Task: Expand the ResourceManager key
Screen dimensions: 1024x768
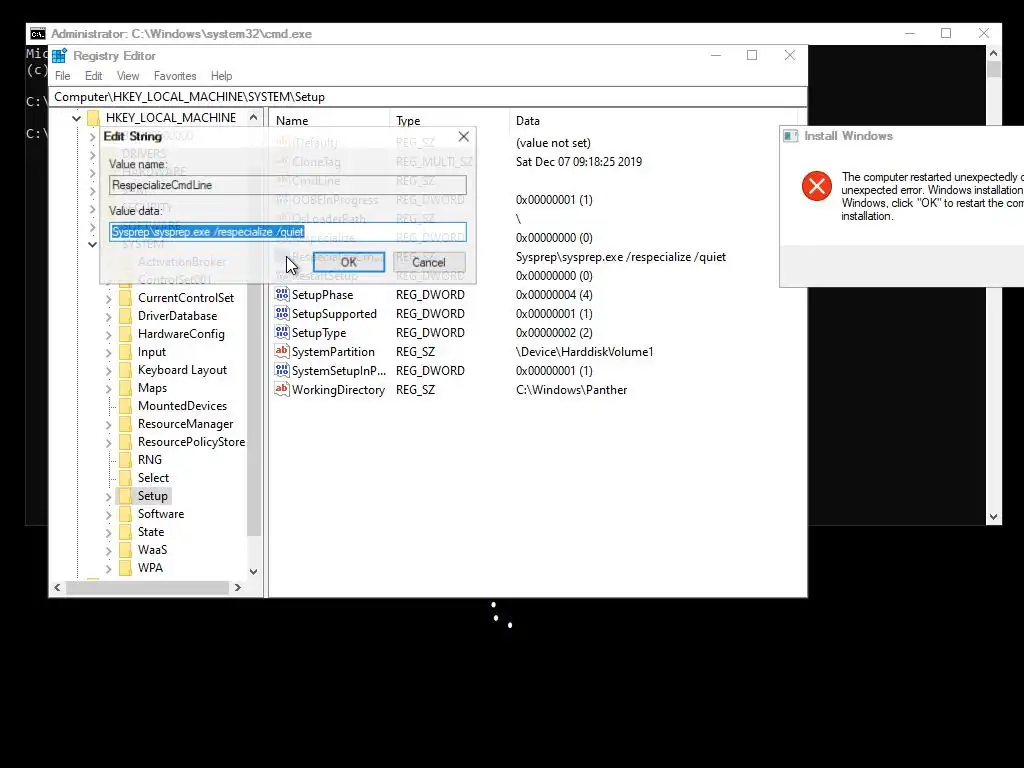Action: tap(108, 424)
